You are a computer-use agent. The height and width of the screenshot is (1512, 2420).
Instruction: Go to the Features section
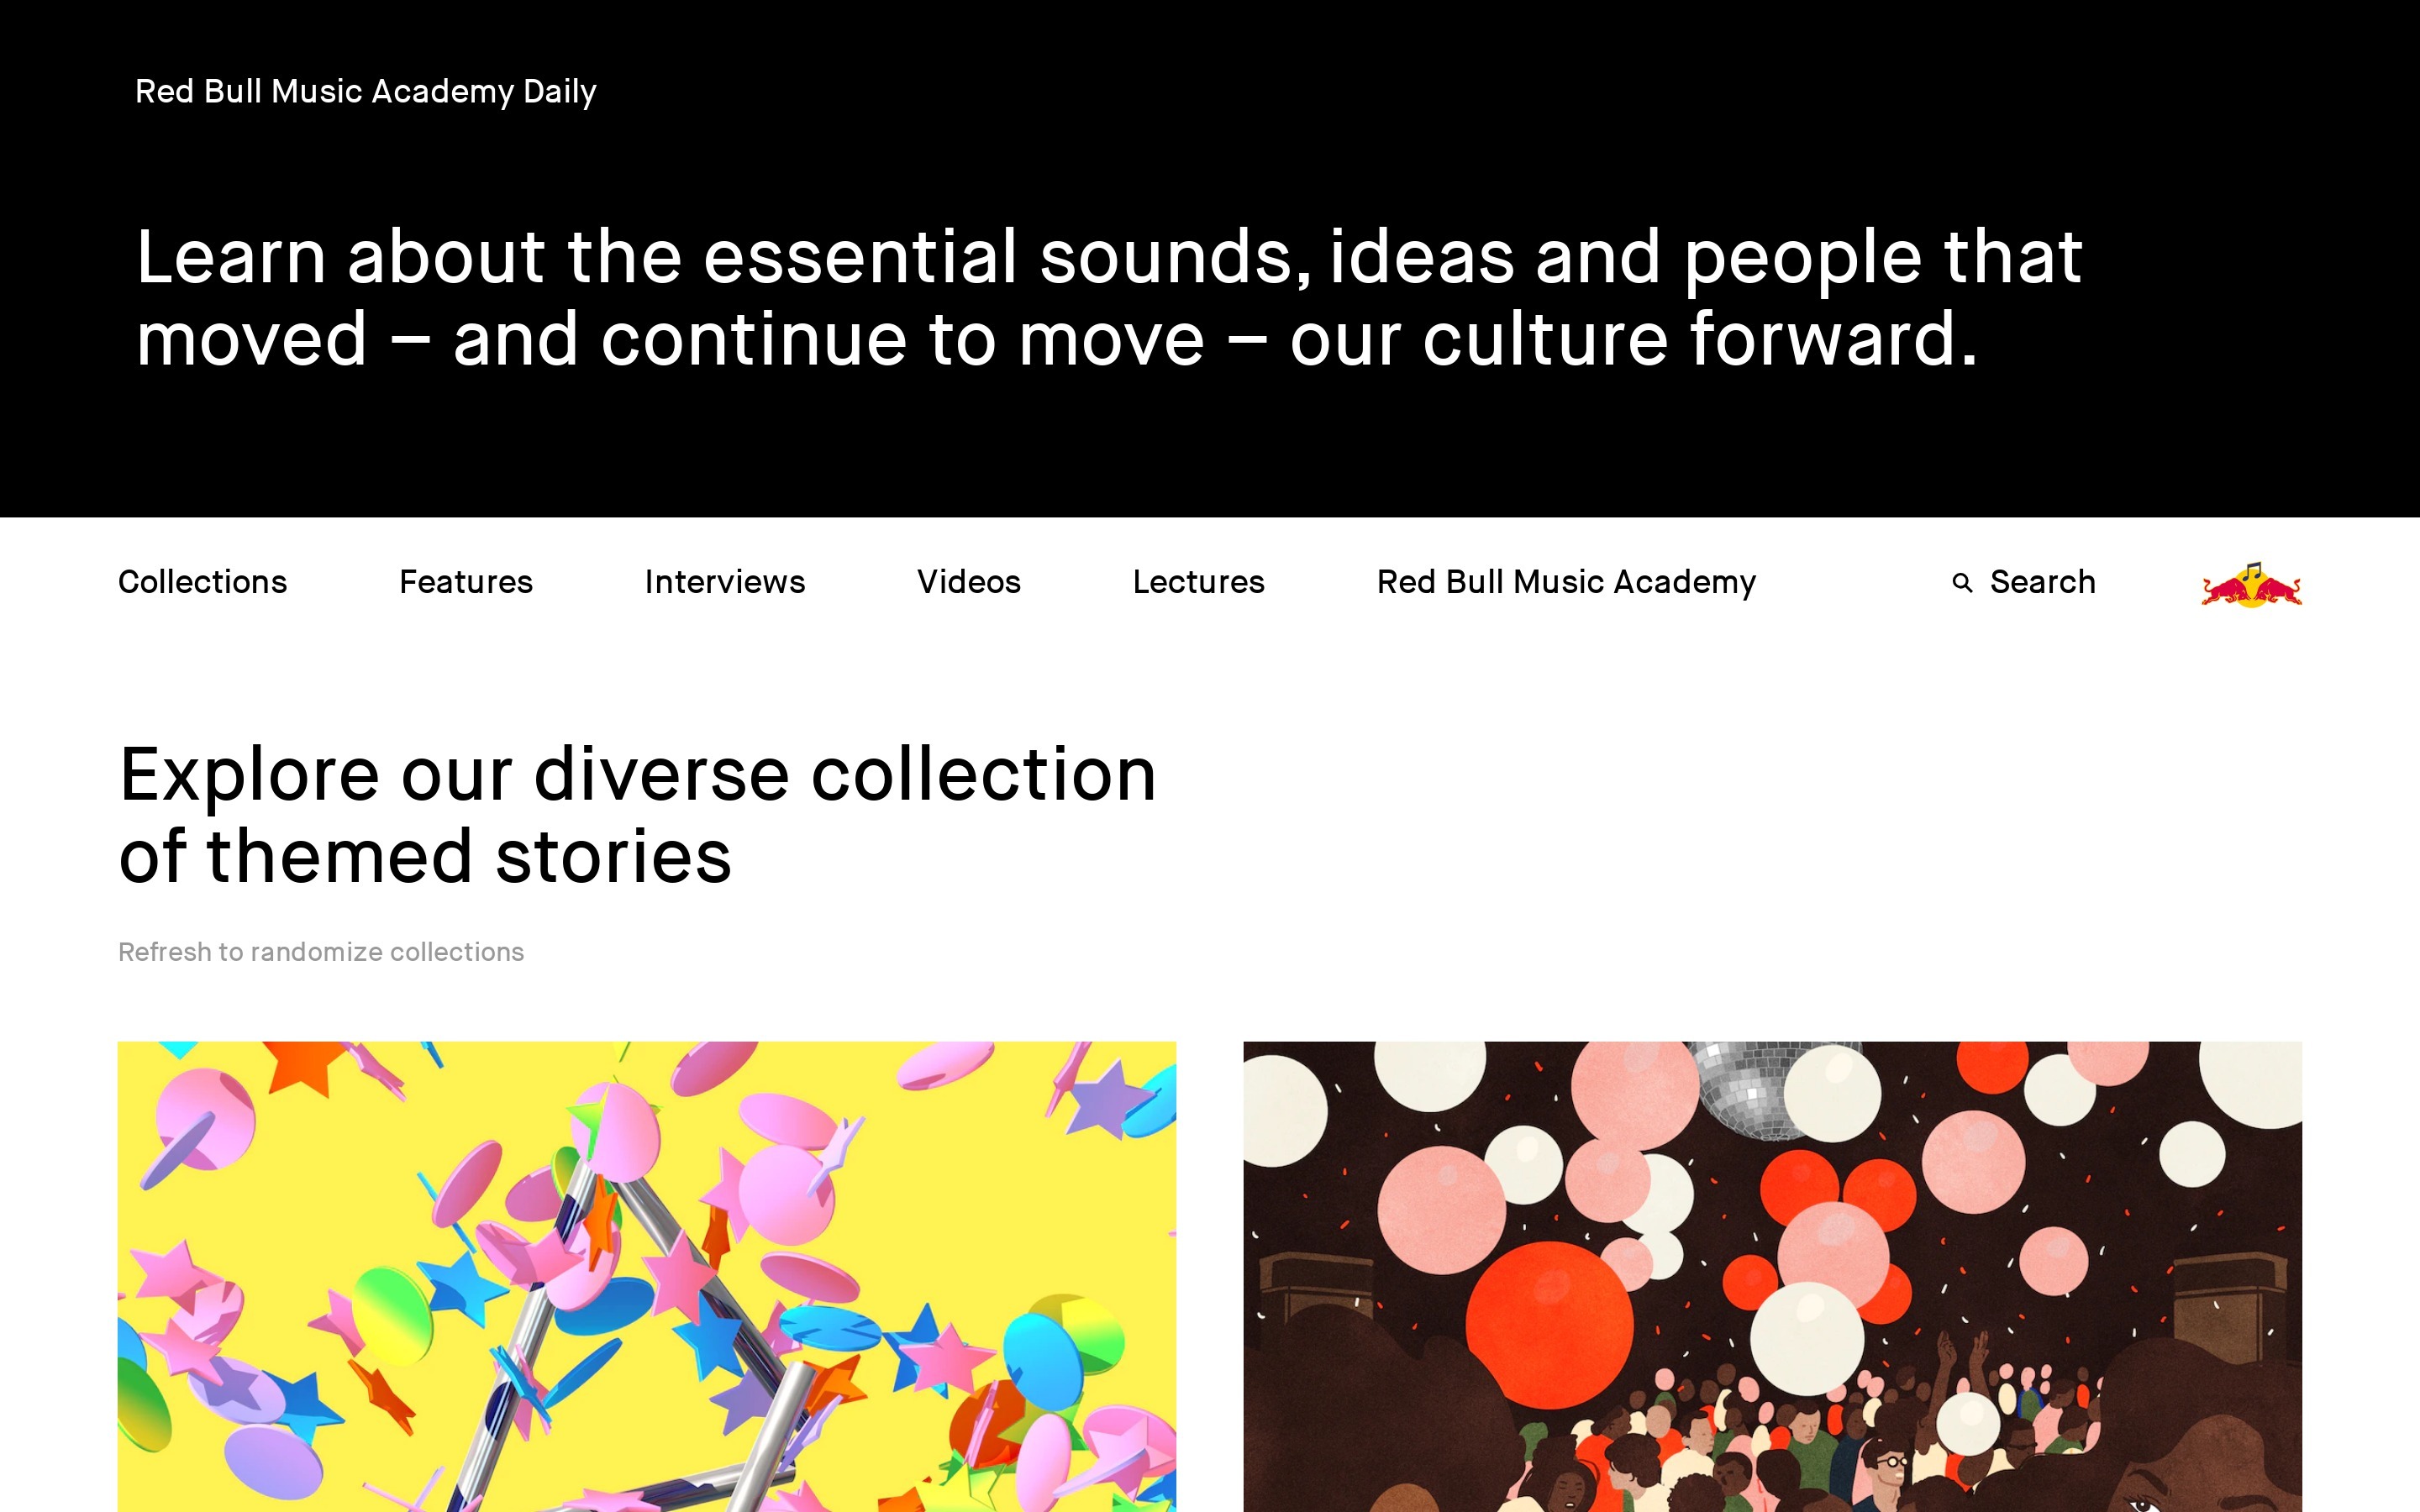click(x=465, y=582)
